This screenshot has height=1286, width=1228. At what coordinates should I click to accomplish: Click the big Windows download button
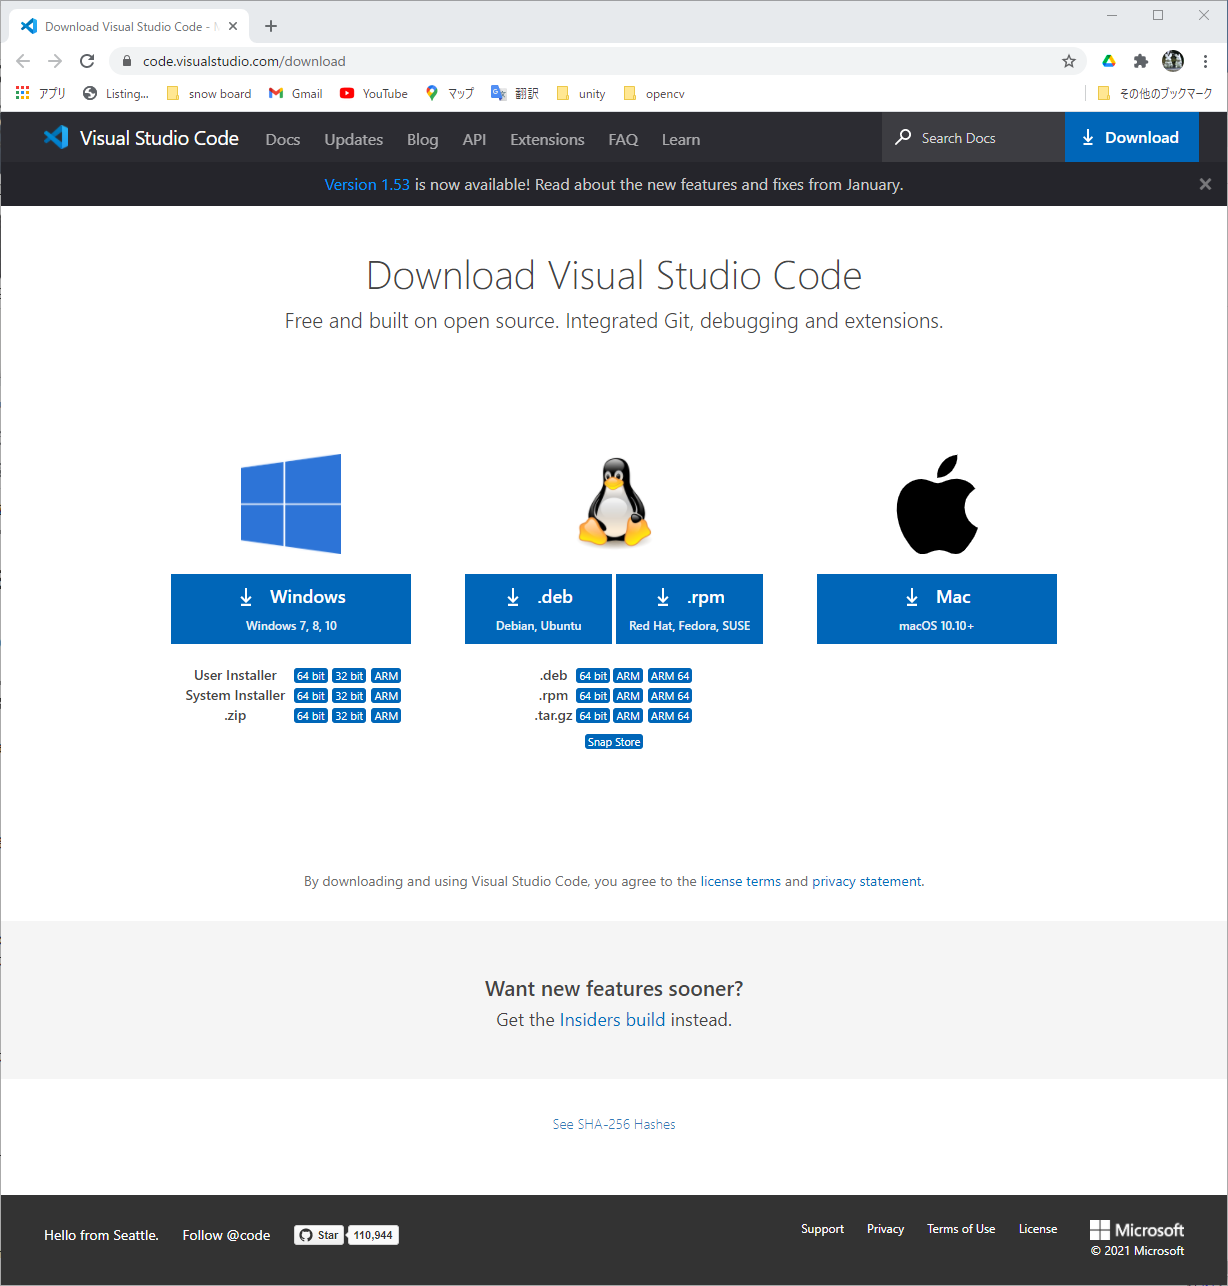(x=291, y=609)
